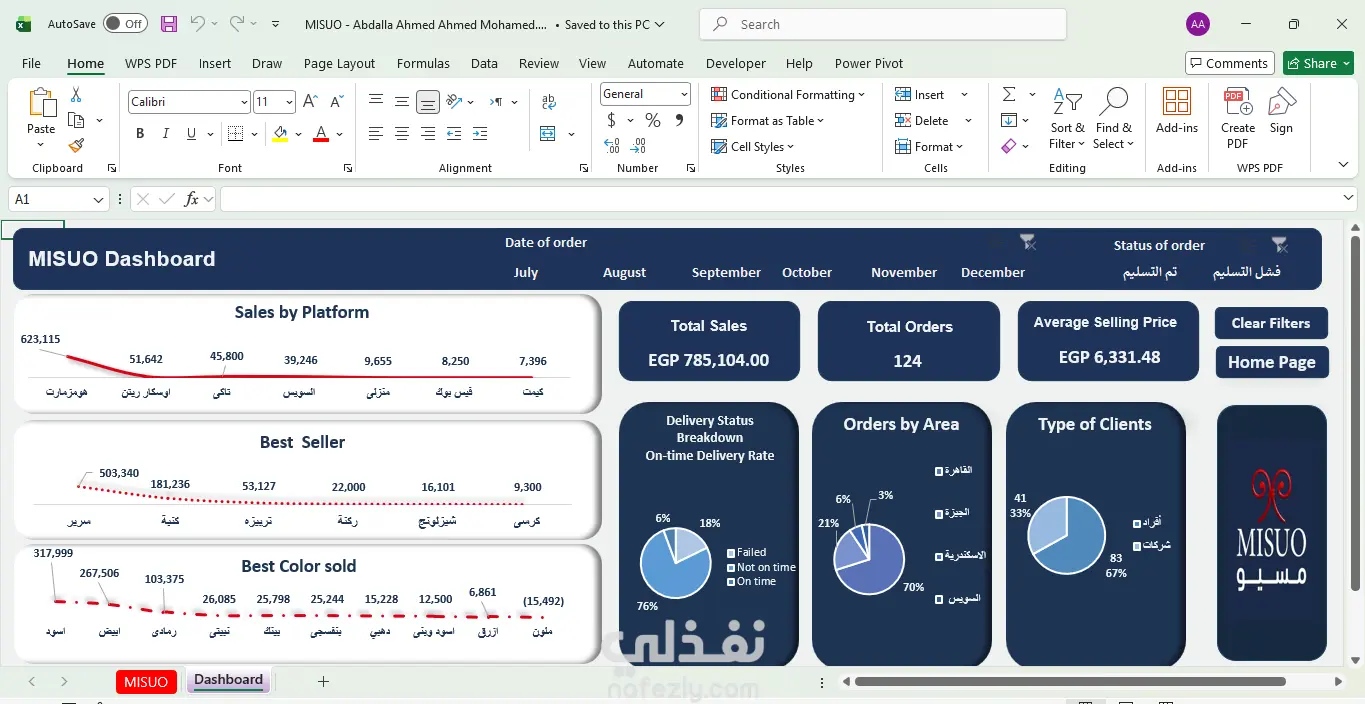Toggle the multi-select icon on Status of order slicer
Screen dimensions: 1365x704
tap(1246, 245)
